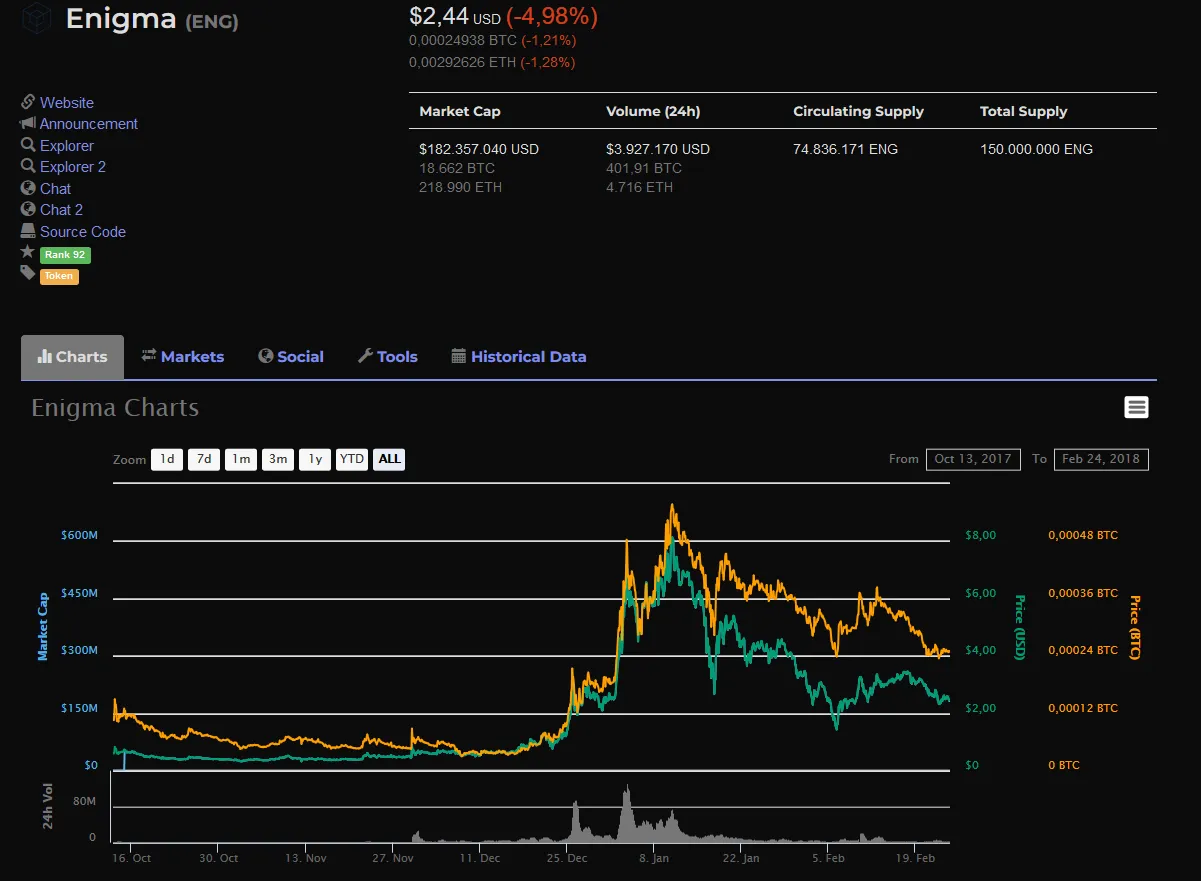Click the market cap $182.357.040 USD value

click(479, 149)
